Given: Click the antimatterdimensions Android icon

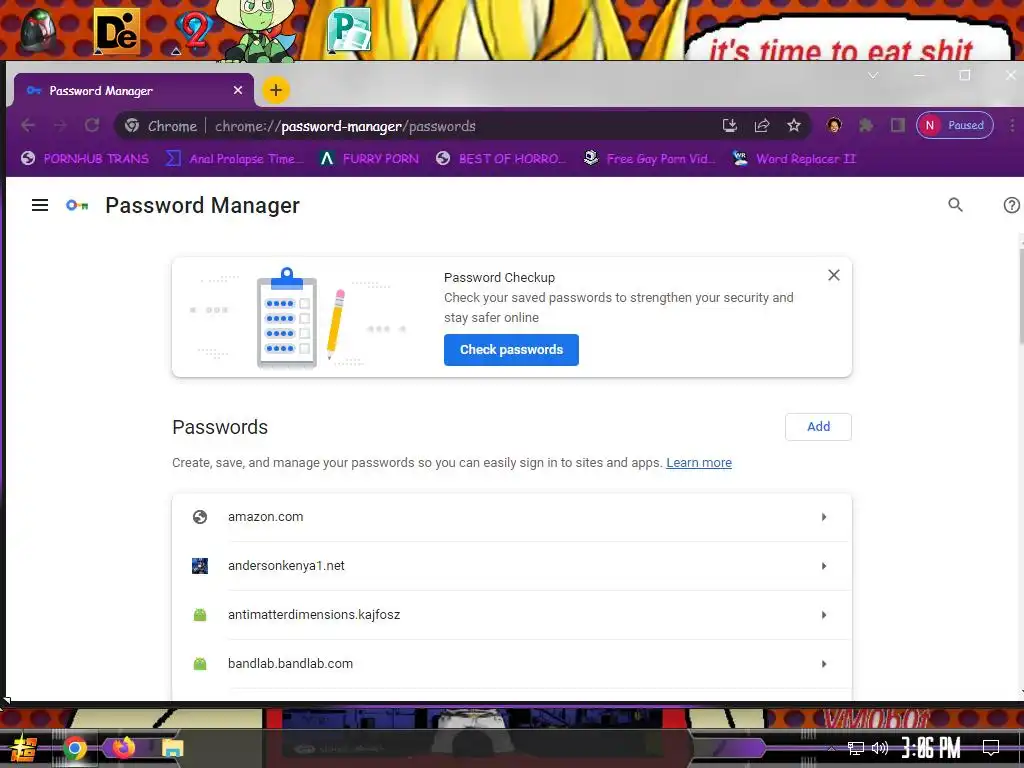Looking at the screenshot, I should click(200, 615).
